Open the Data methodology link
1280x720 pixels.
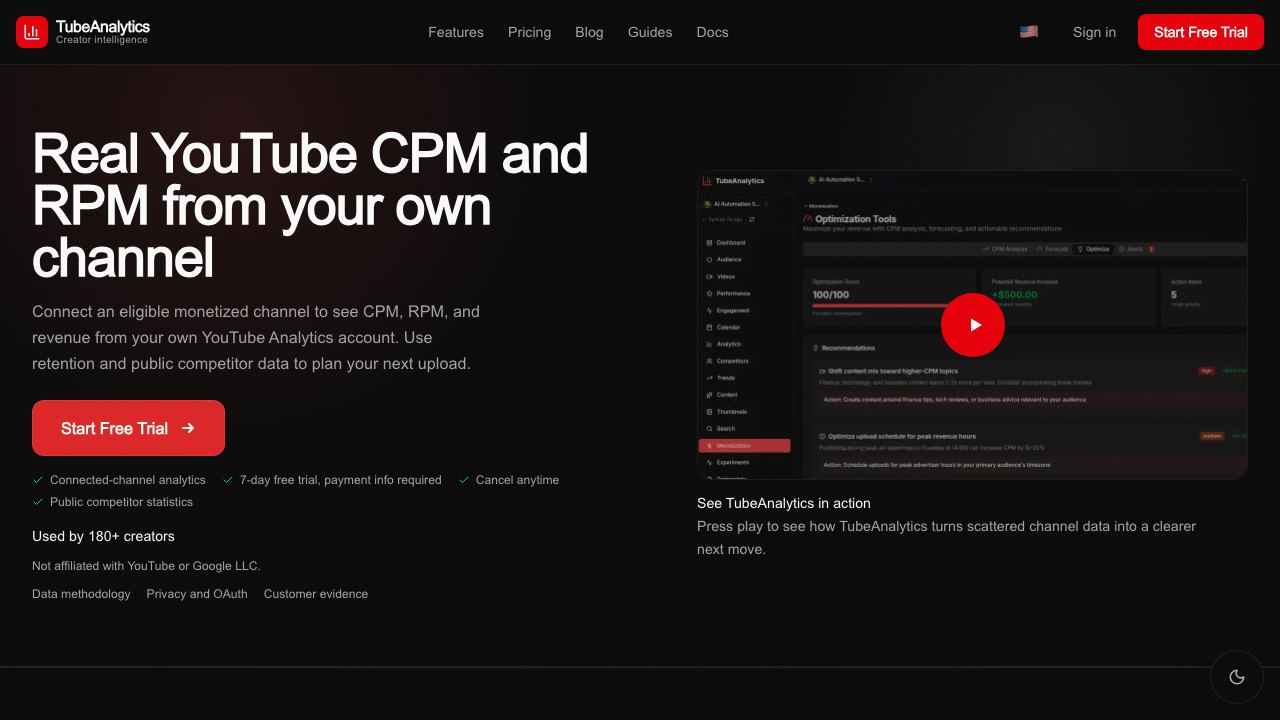coord(81,594)
